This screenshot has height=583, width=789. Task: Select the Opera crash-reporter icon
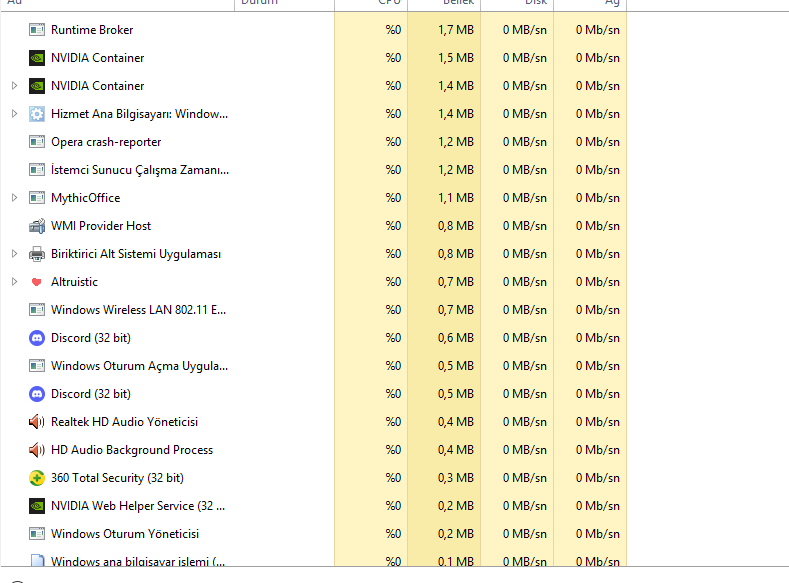pos(37,142)
